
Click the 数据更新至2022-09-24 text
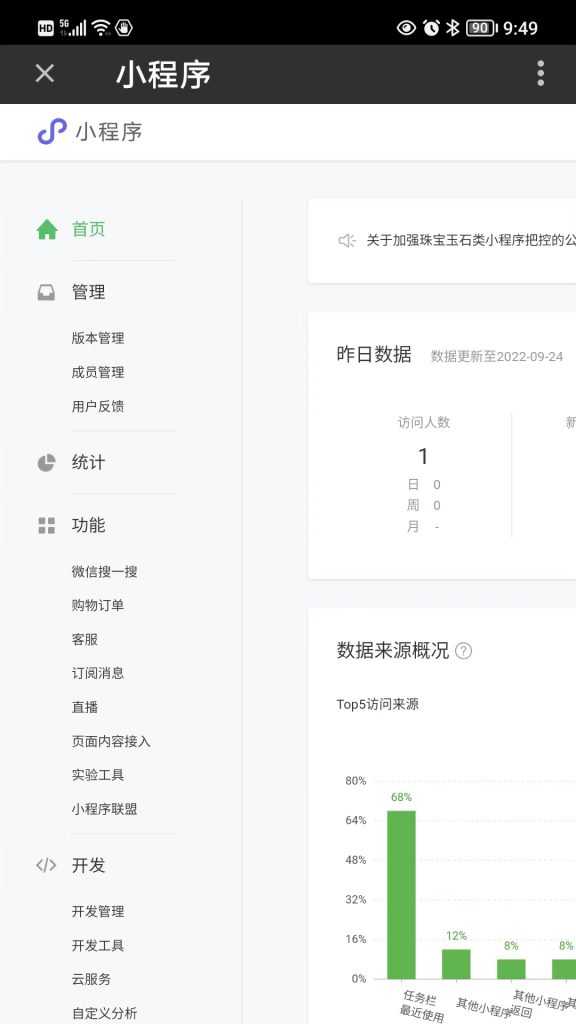(x=497, y=357)
